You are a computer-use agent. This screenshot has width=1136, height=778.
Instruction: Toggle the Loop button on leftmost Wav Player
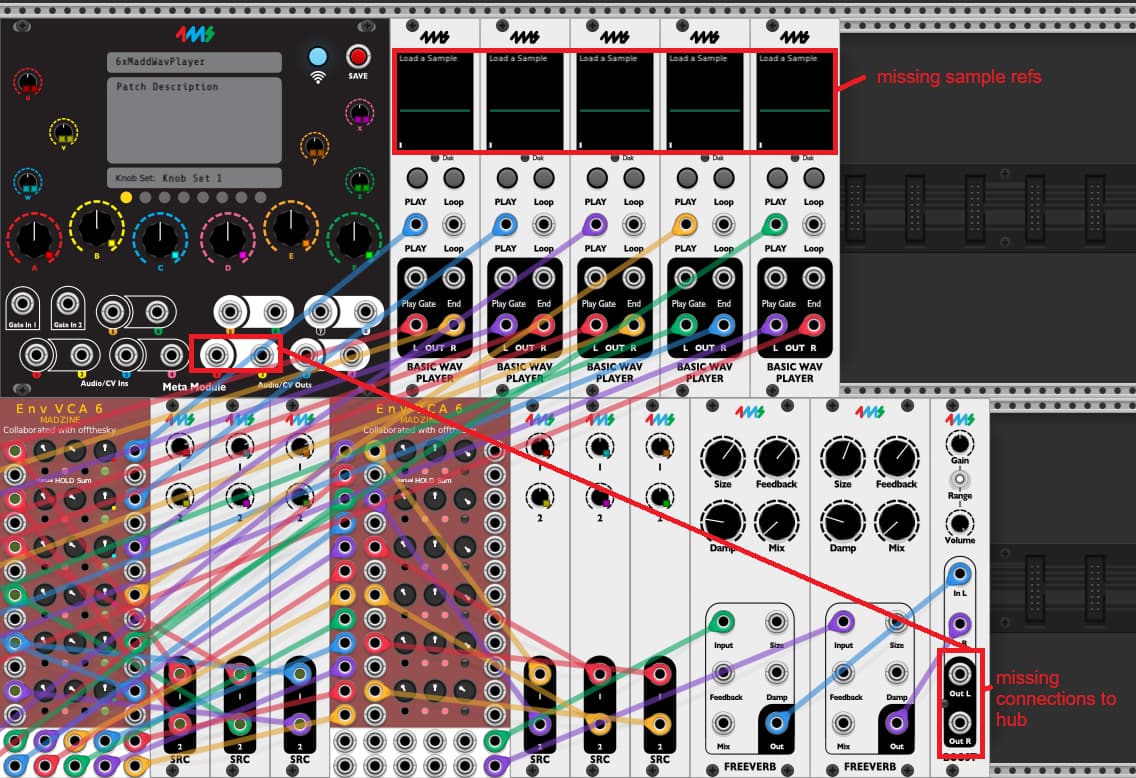454,178
